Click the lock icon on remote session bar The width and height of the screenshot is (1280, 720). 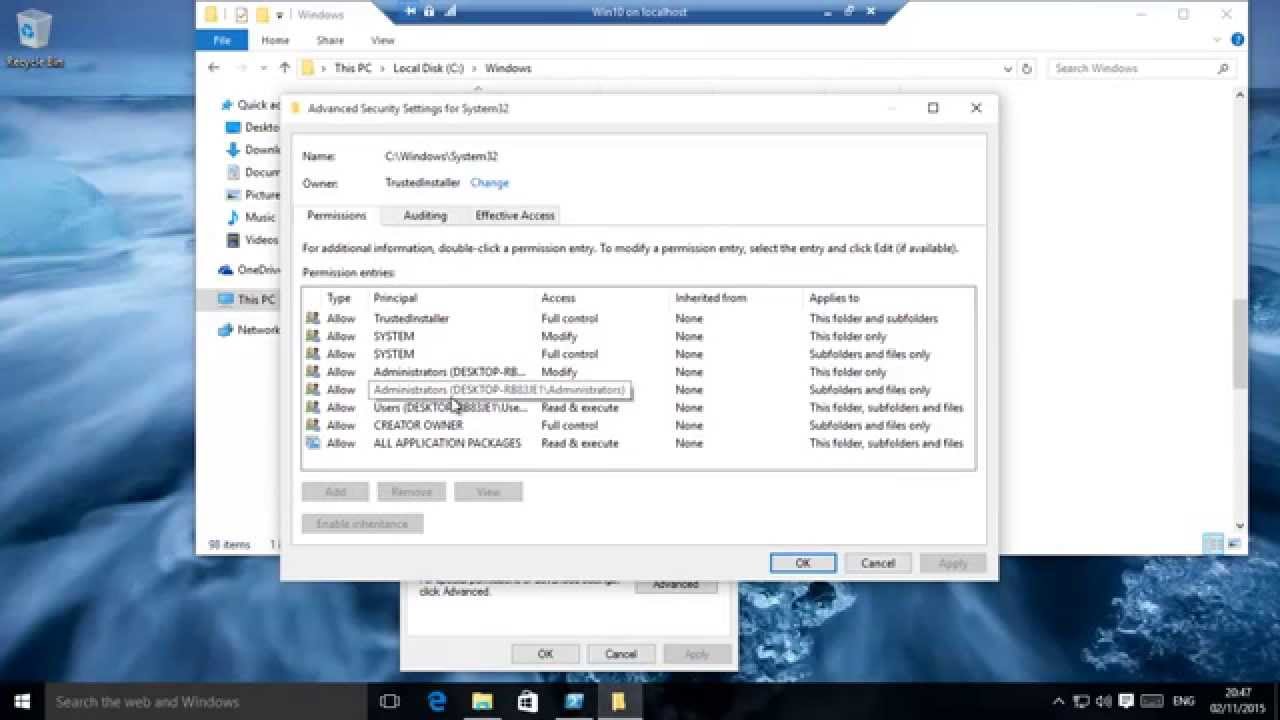coord(429,12)
